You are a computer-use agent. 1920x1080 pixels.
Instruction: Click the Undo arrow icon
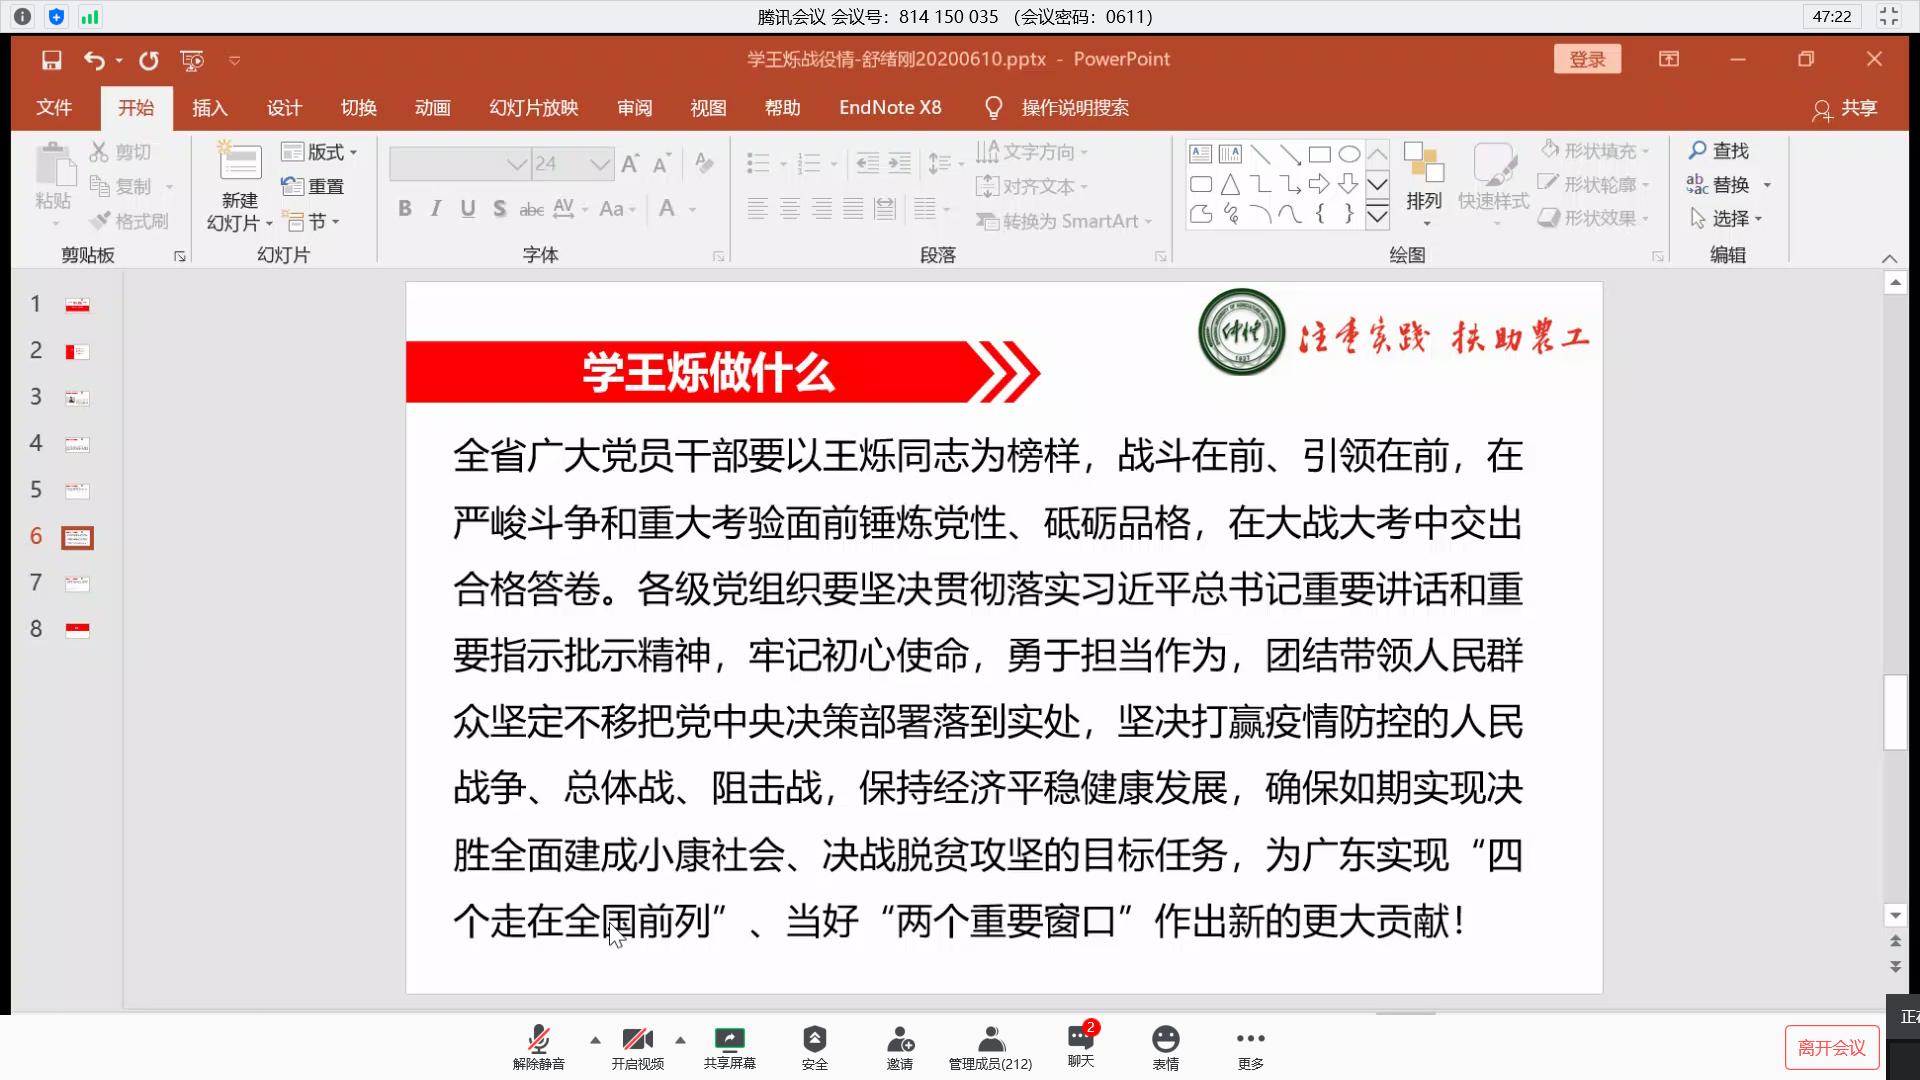(x=94, y=60)
